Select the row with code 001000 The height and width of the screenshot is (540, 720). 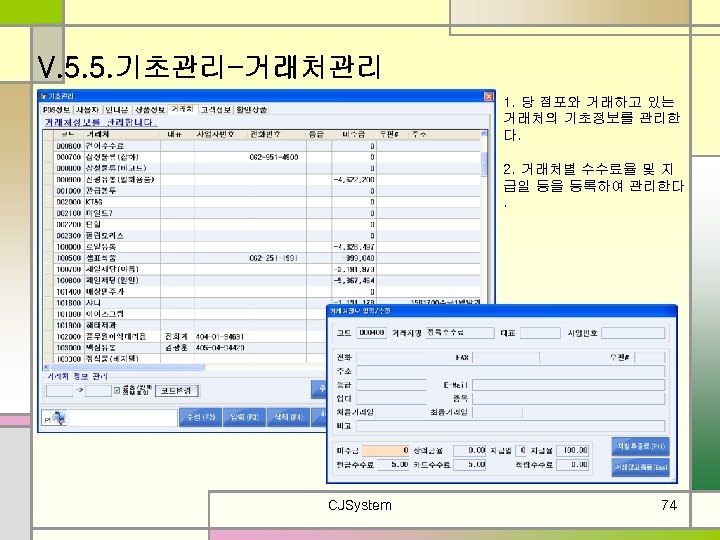262,191
